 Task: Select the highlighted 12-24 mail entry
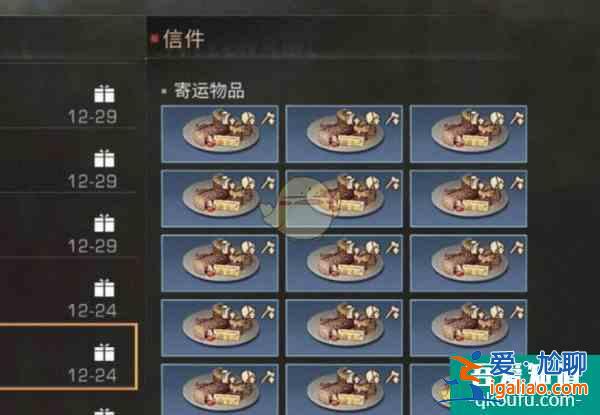pos(68,356)
